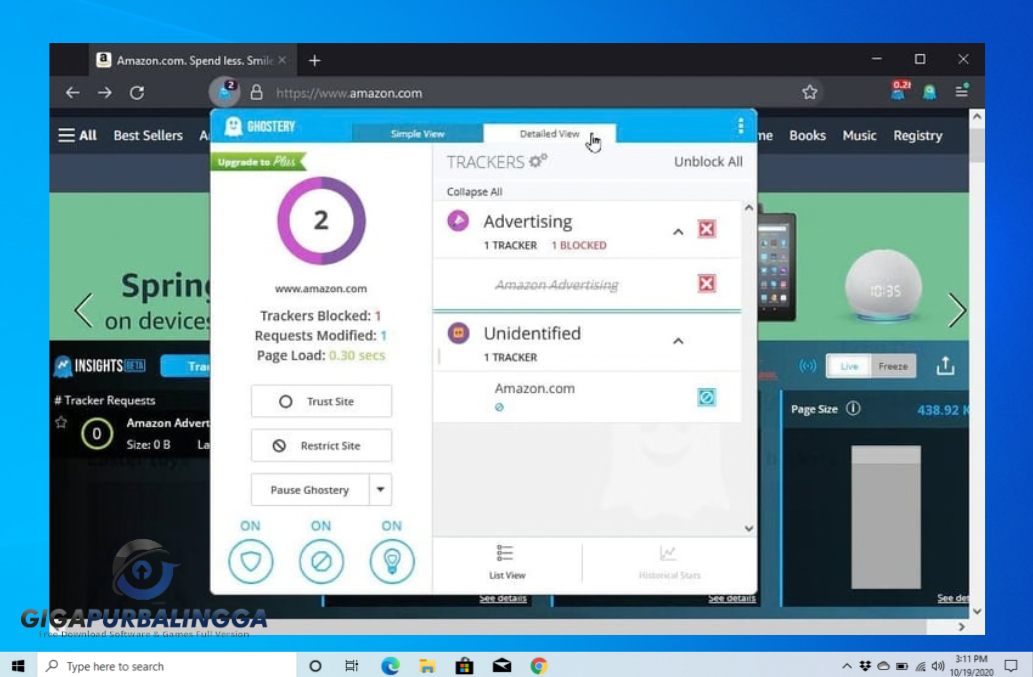Go to the next Amazon banner slide
The image size is (1033, 677).
(957, 310)
